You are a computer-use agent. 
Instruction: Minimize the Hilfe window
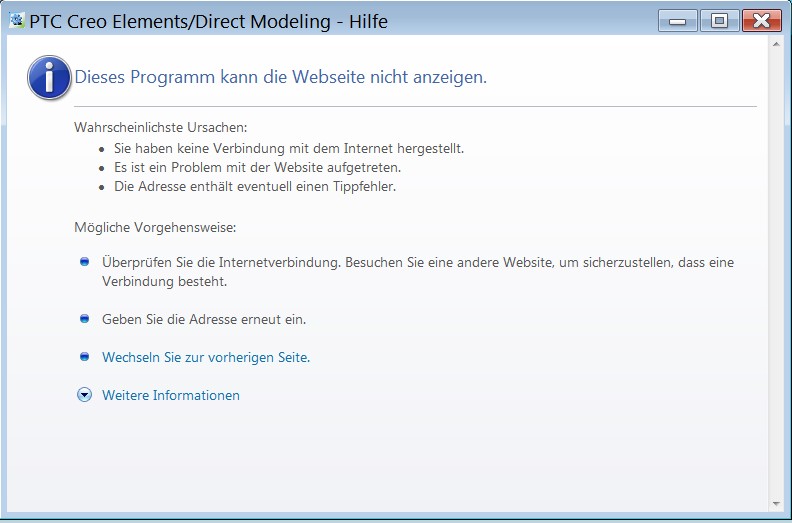(x=677, y=21)
